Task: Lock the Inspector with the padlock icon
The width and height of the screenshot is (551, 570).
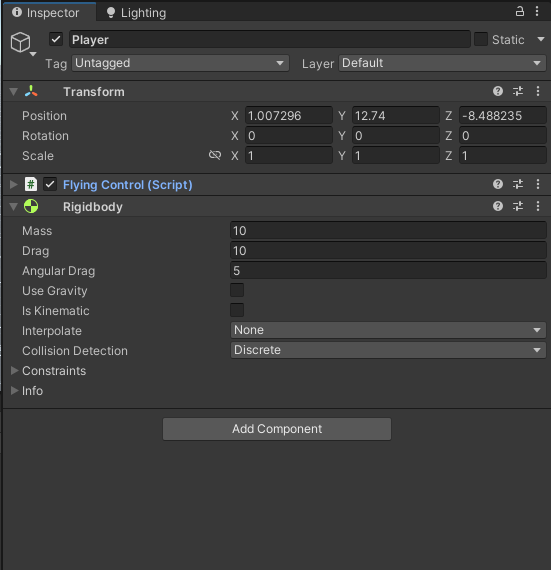Action: click(520, 11)
